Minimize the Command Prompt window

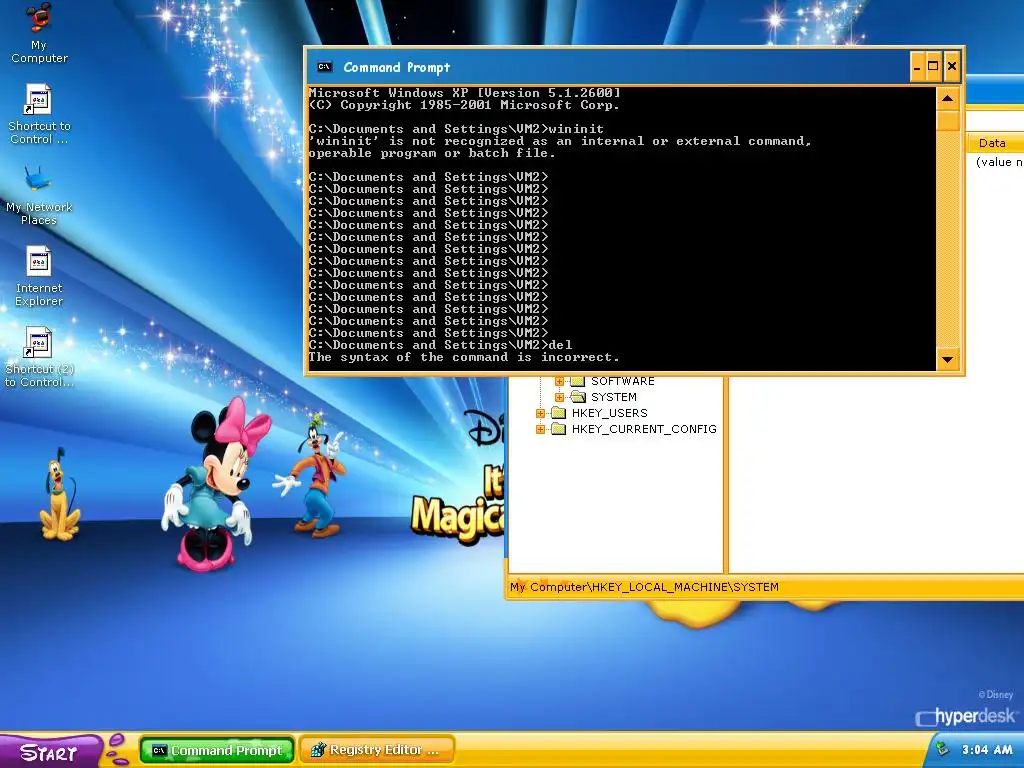click(x=918, y=67)
